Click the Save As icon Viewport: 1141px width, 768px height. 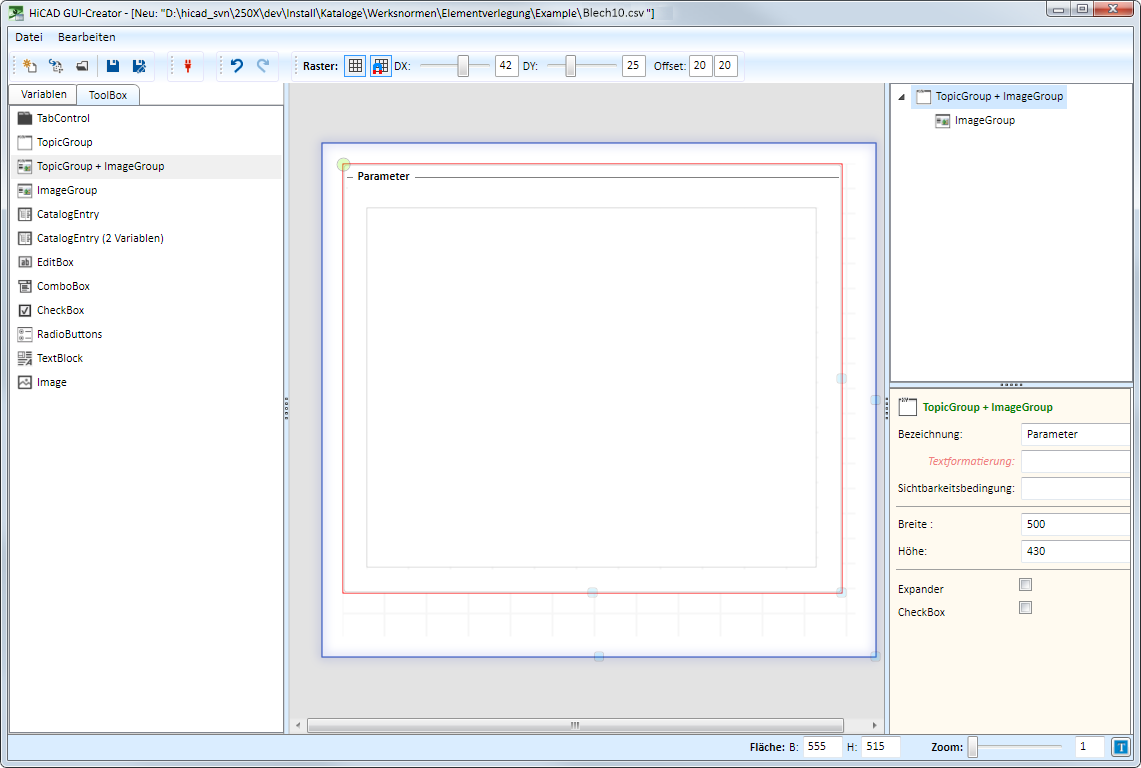pos(139,66)
